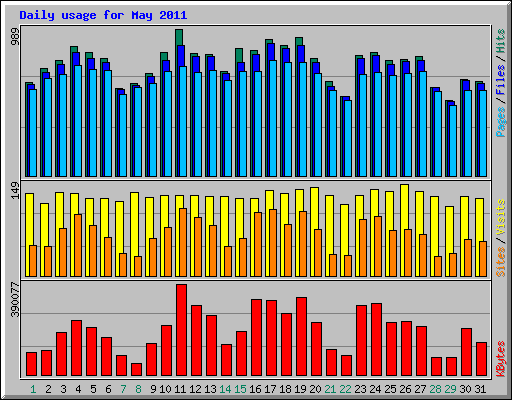Click day label 19 on the x-axis
The width and height of the screenshot is (512, 400).
click(300, 389)
